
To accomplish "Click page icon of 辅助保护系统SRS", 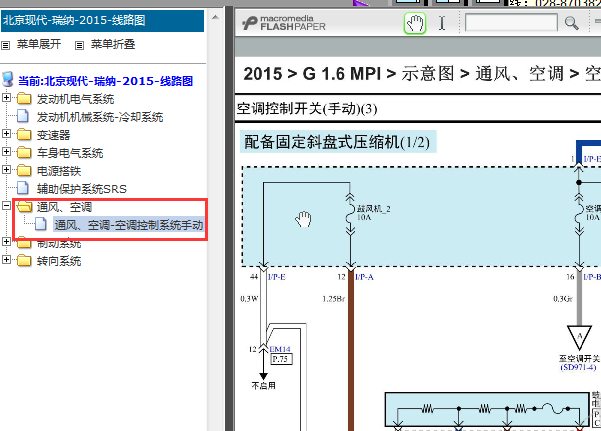I will pyautogui.click(x=23, y=188).
